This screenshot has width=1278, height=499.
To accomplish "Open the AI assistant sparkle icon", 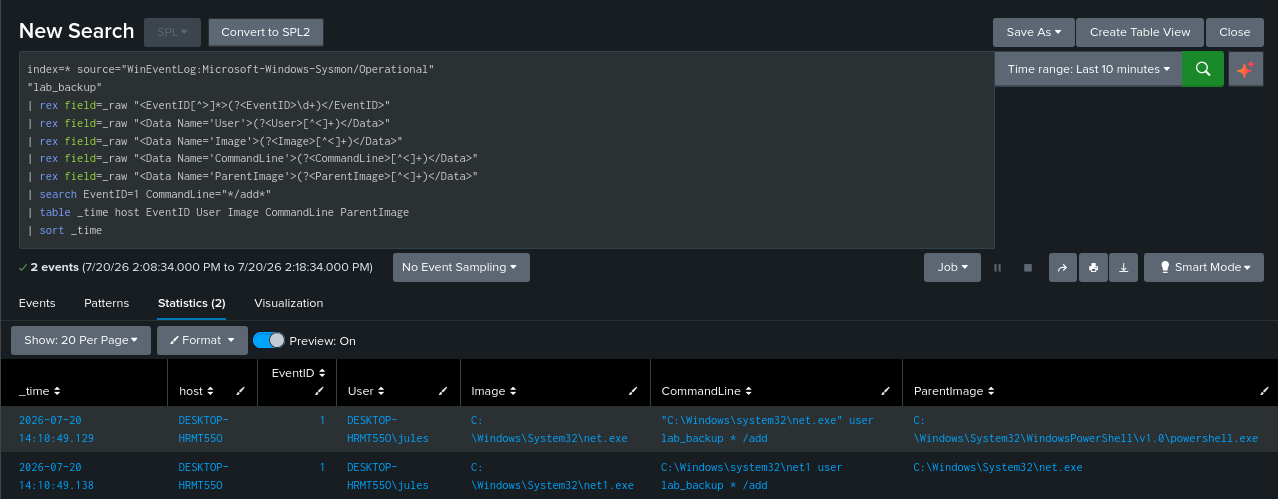I will point(1245,69).
